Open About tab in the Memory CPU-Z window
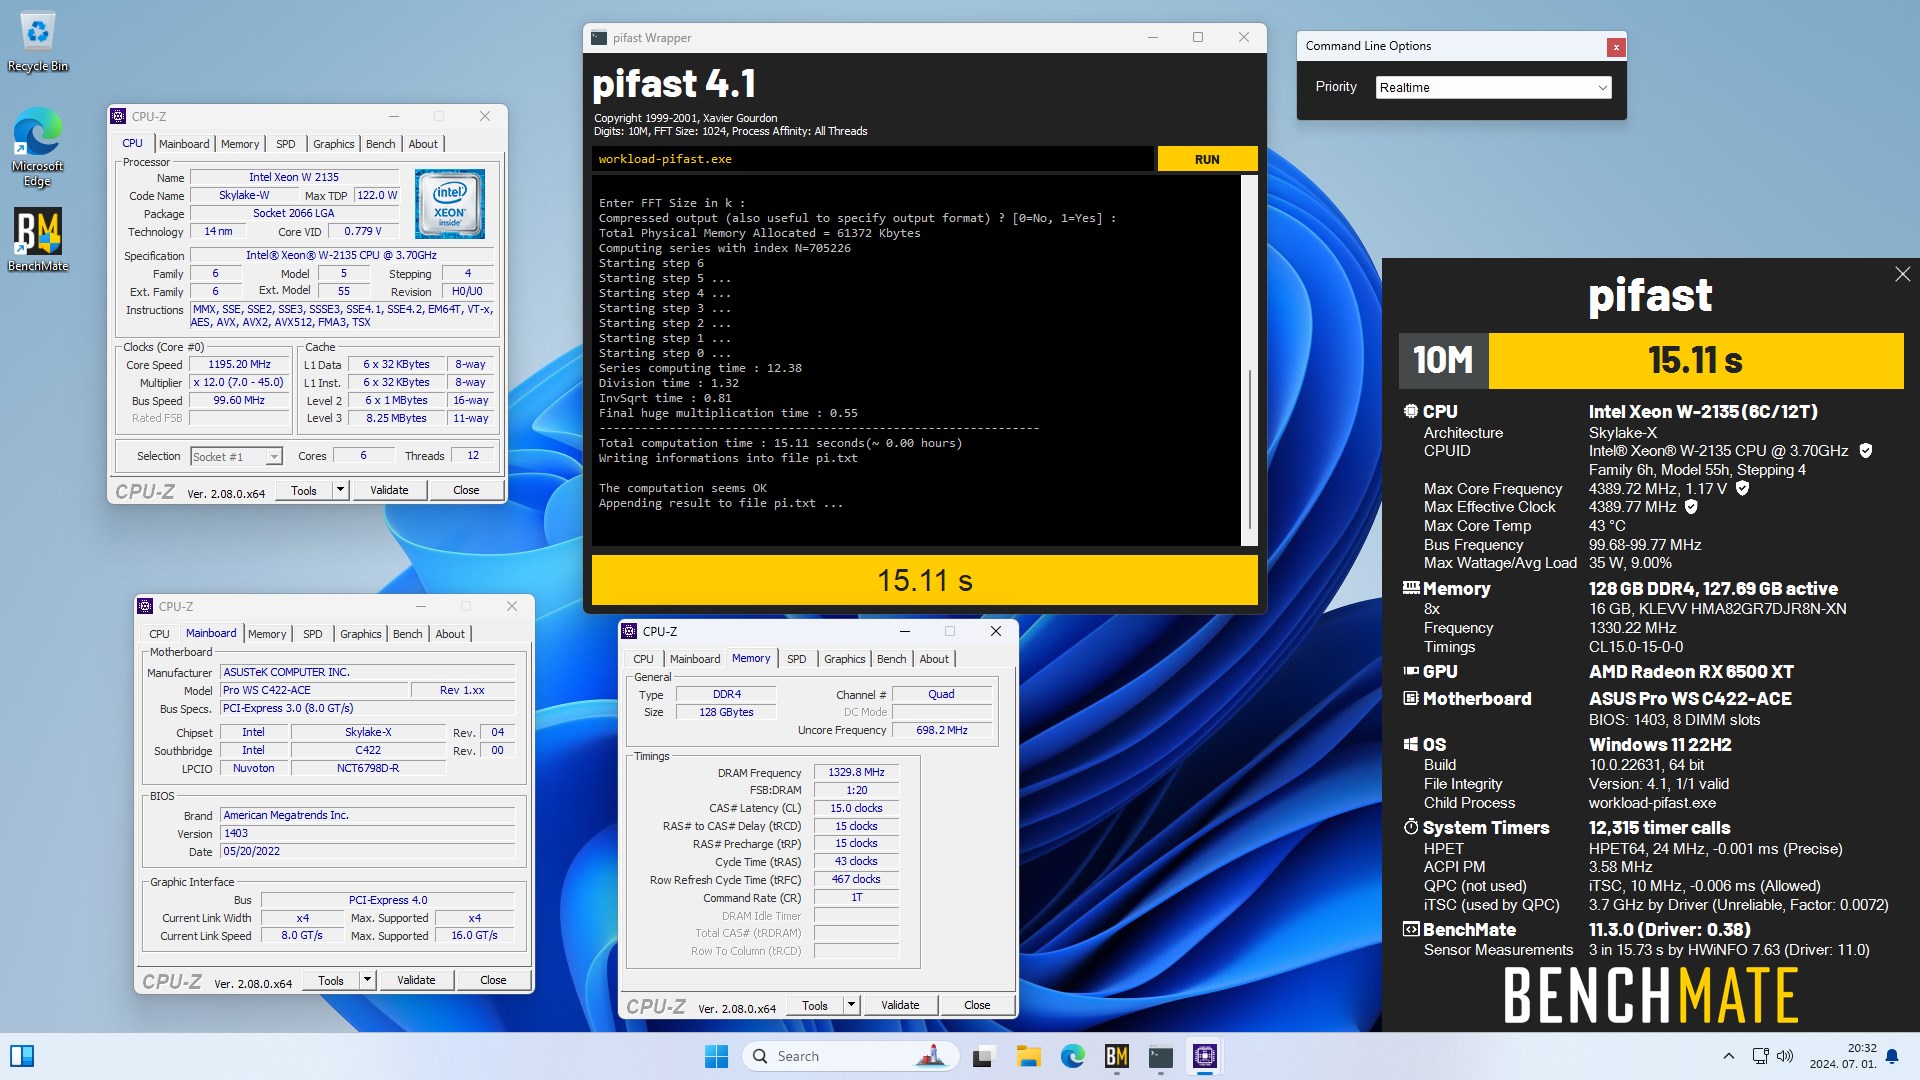The width and height of the screenshot is (1920, 1080). click(x=934, y=659)
